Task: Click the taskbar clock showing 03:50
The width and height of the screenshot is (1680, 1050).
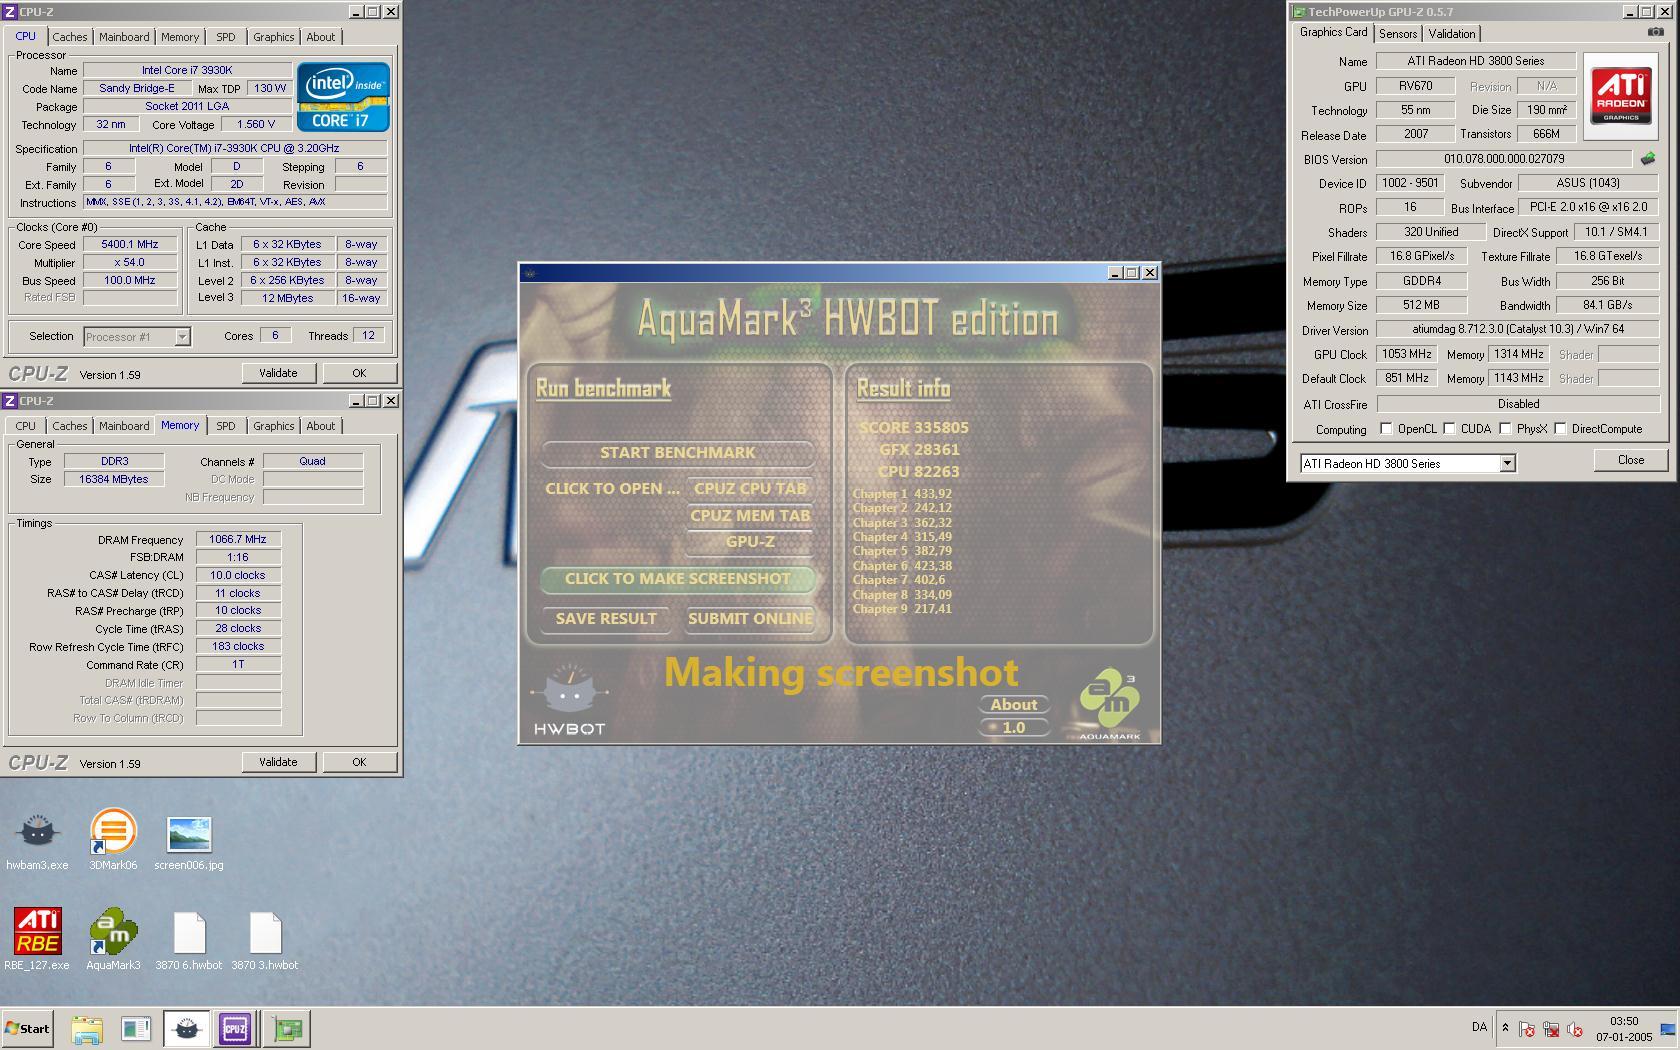Action: click(1623, 1029)
